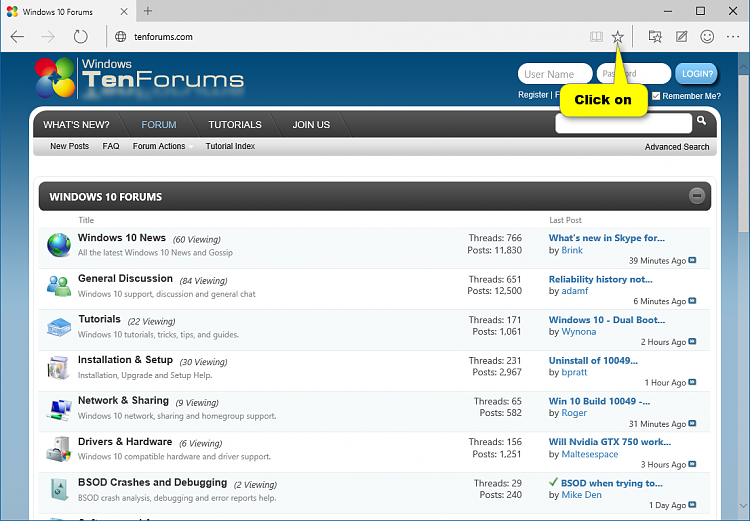Screen dimensions: 750x521
Task: Open the Hub favorites list icon
Action: tap(655, 37)
